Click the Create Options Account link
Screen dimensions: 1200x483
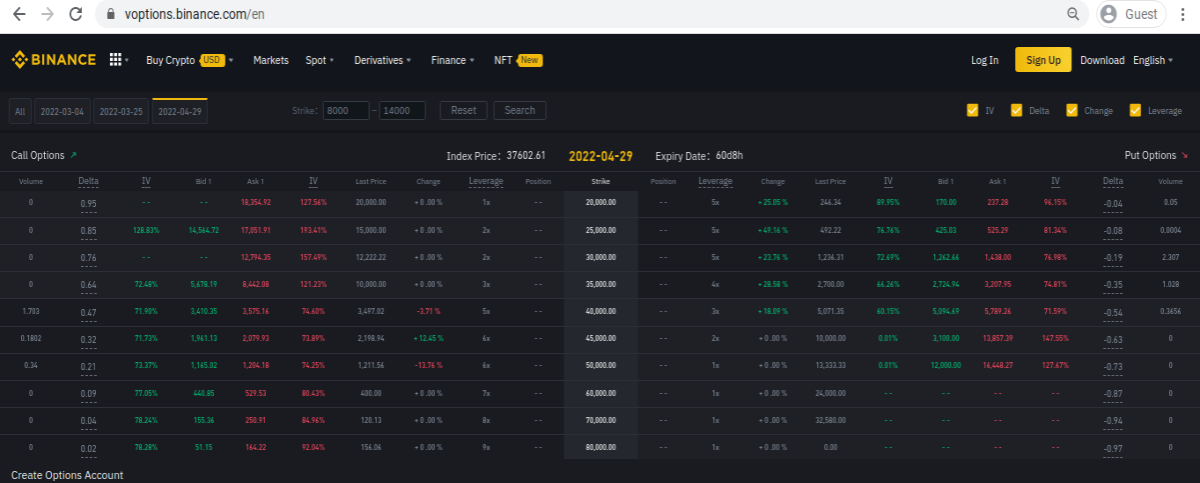[67, 475]
